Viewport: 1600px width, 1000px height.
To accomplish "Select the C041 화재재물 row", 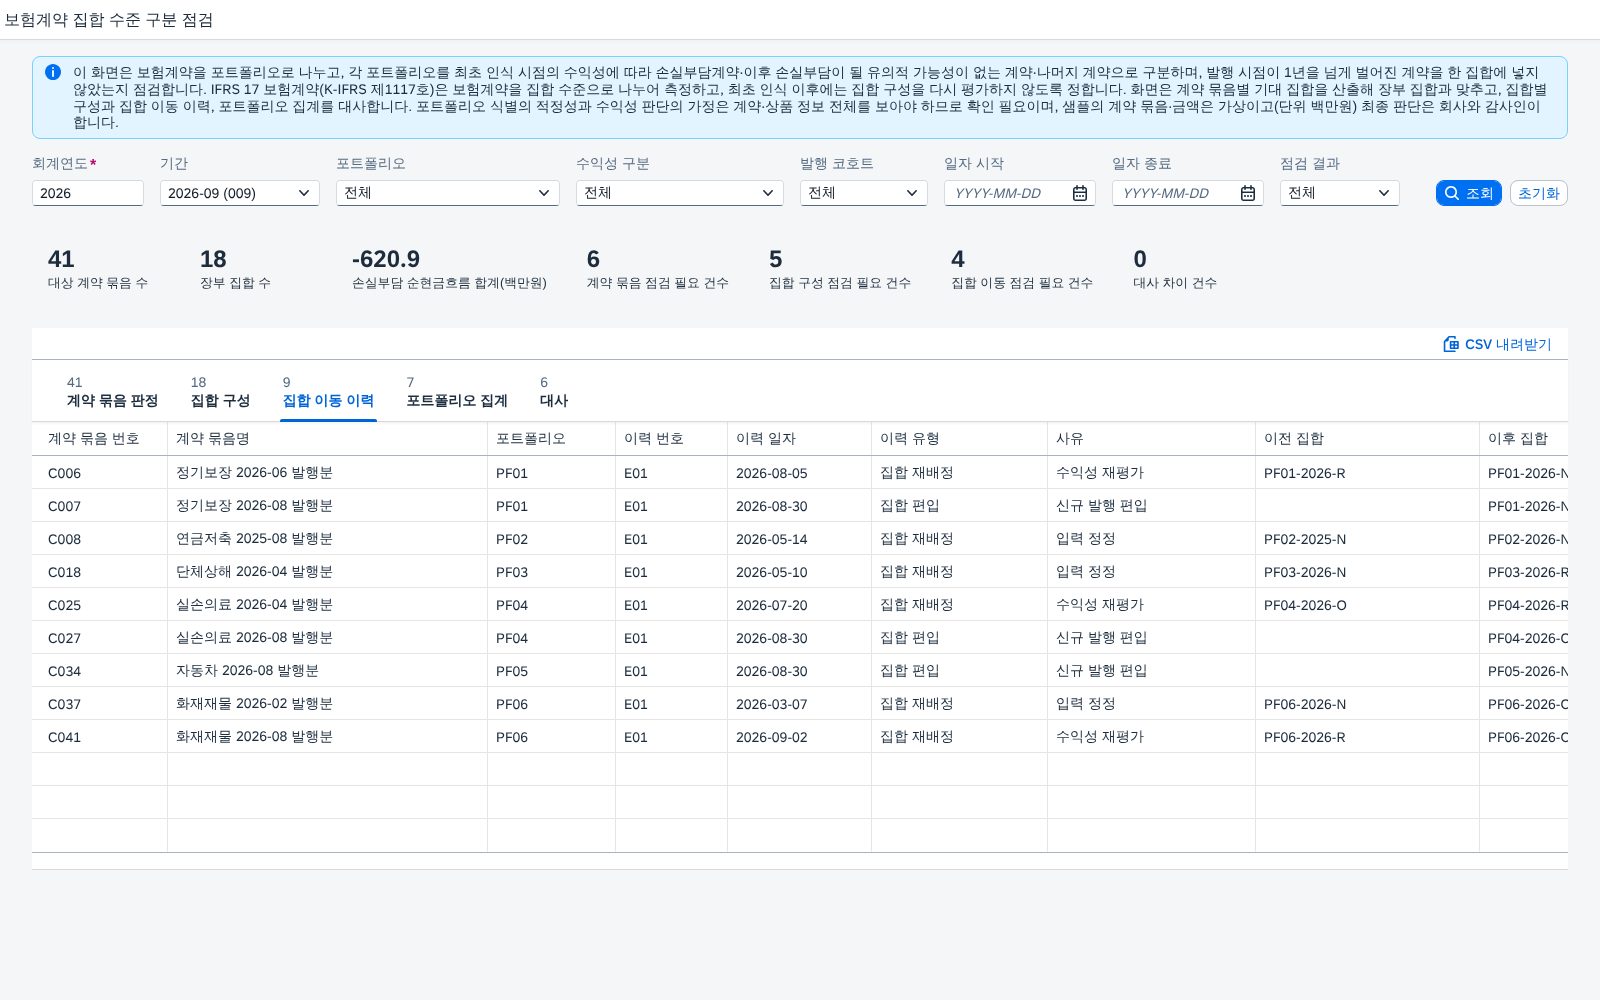I will 800,737.
